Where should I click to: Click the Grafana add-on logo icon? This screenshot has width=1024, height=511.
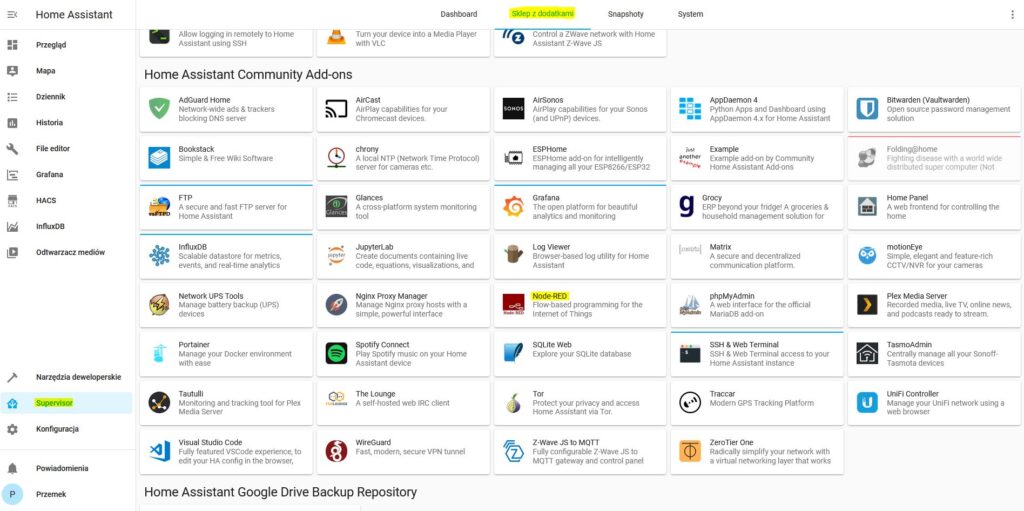click(514, 207)
